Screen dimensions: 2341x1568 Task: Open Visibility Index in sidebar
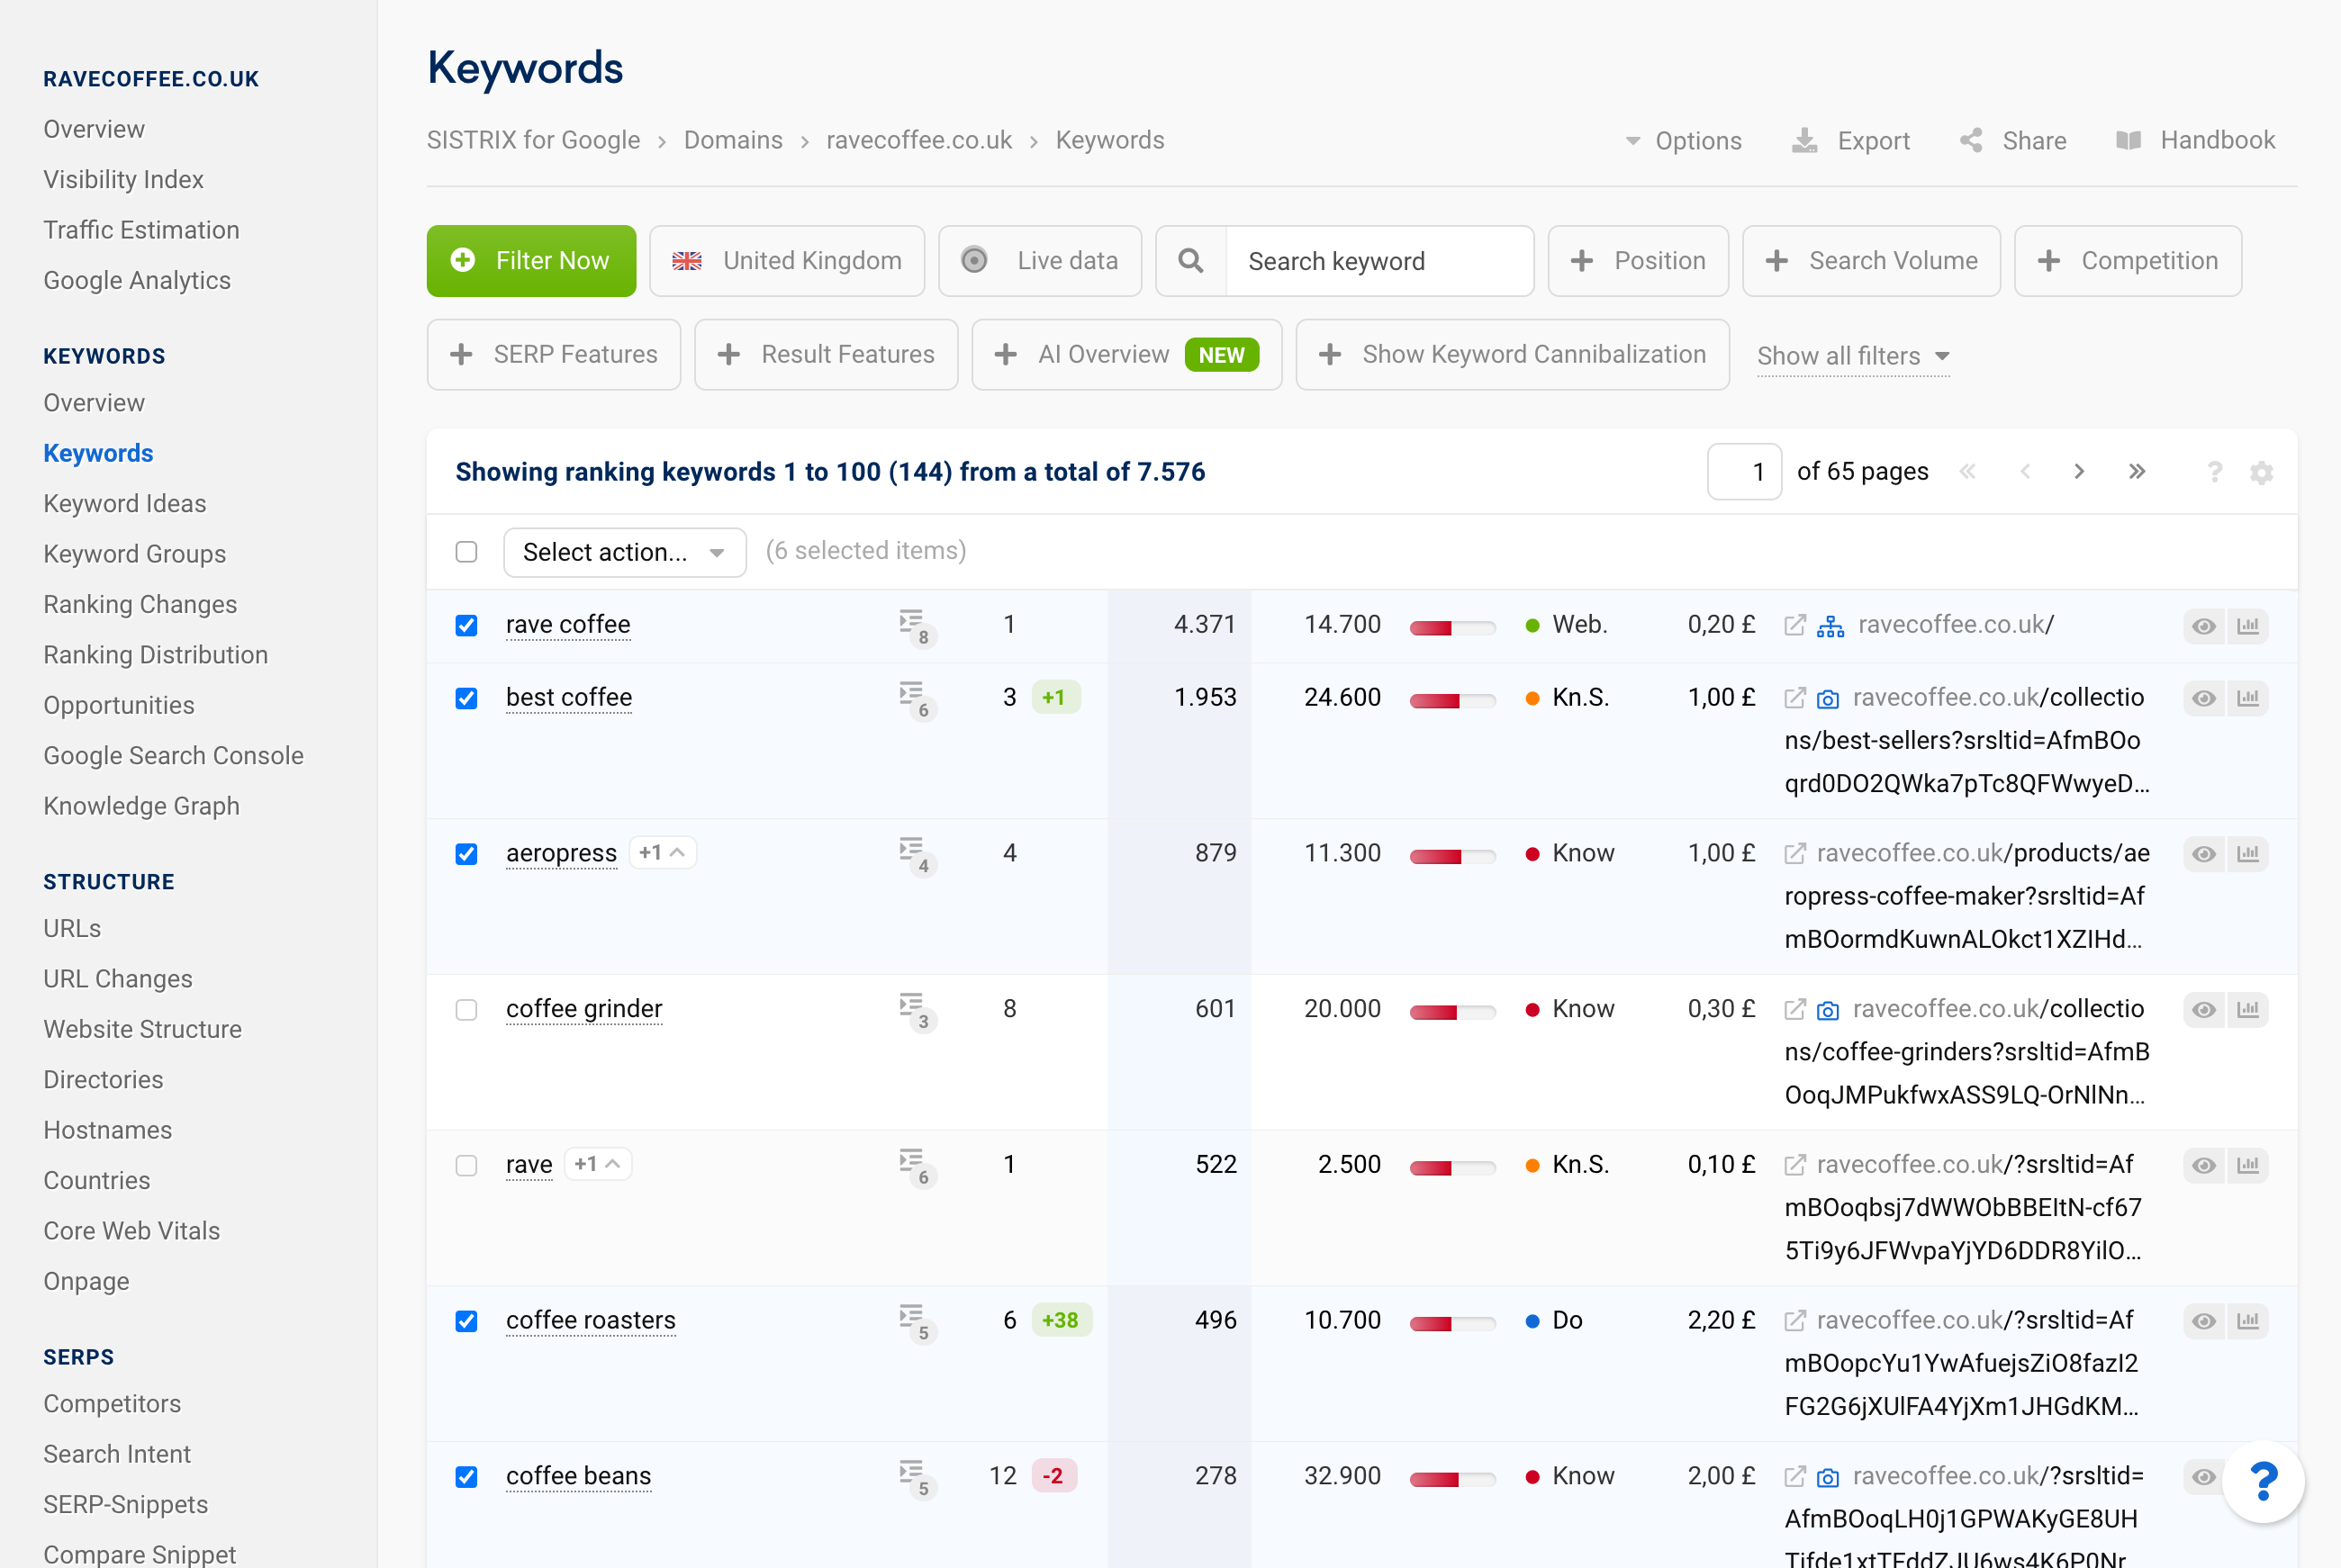[123, 180]
